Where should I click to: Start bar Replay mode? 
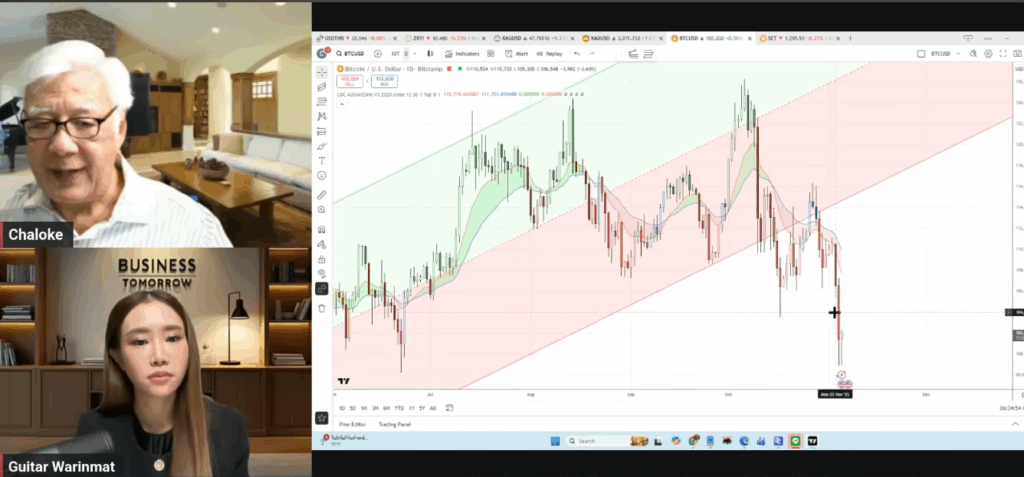(x=551, y=53)
